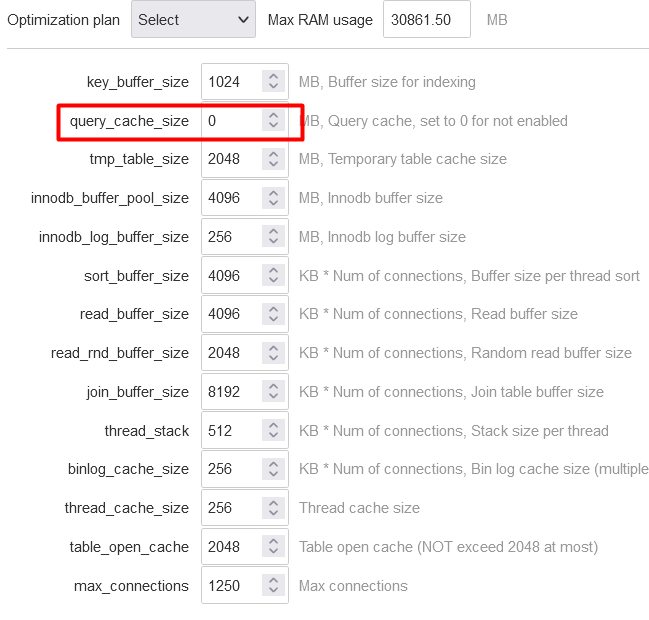Viewport: 649px width, 620px height.
Task: Decrease key_buffer_size with the down arrow
Action: click(273, 87)
